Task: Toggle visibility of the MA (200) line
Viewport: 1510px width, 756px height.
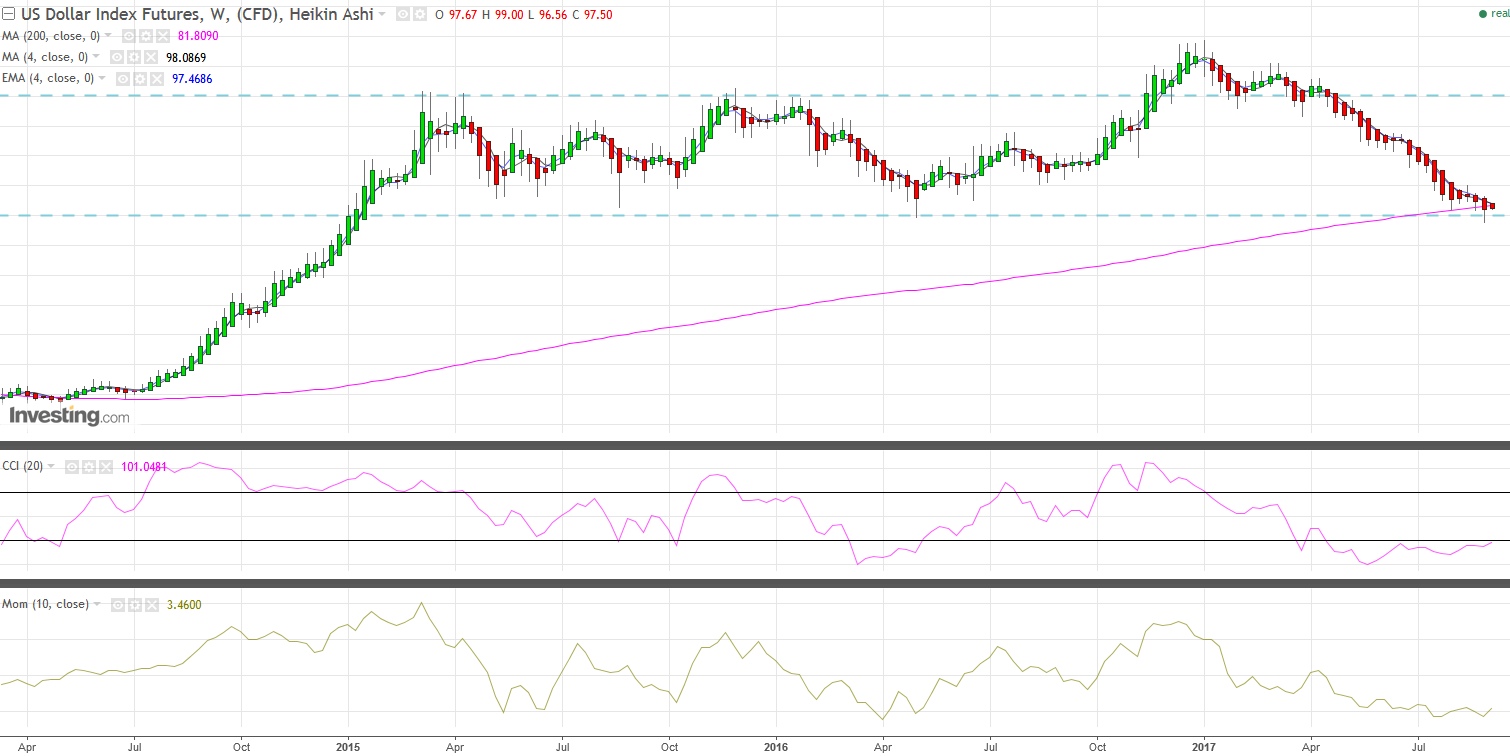Action: [x=129, y=36]
